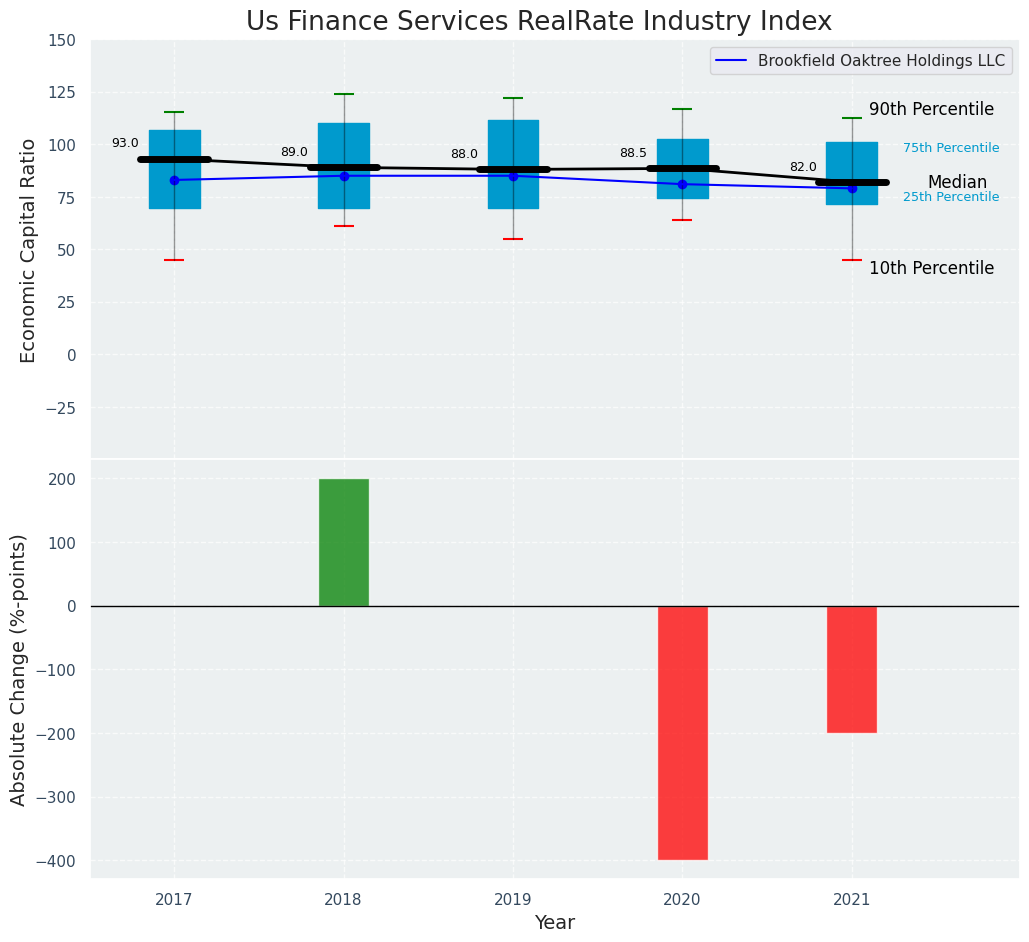Image resolution: width=1029 pixels, height=942 pixels.
Task: Click the 75th Percentile label
Action: click(950, 148)
